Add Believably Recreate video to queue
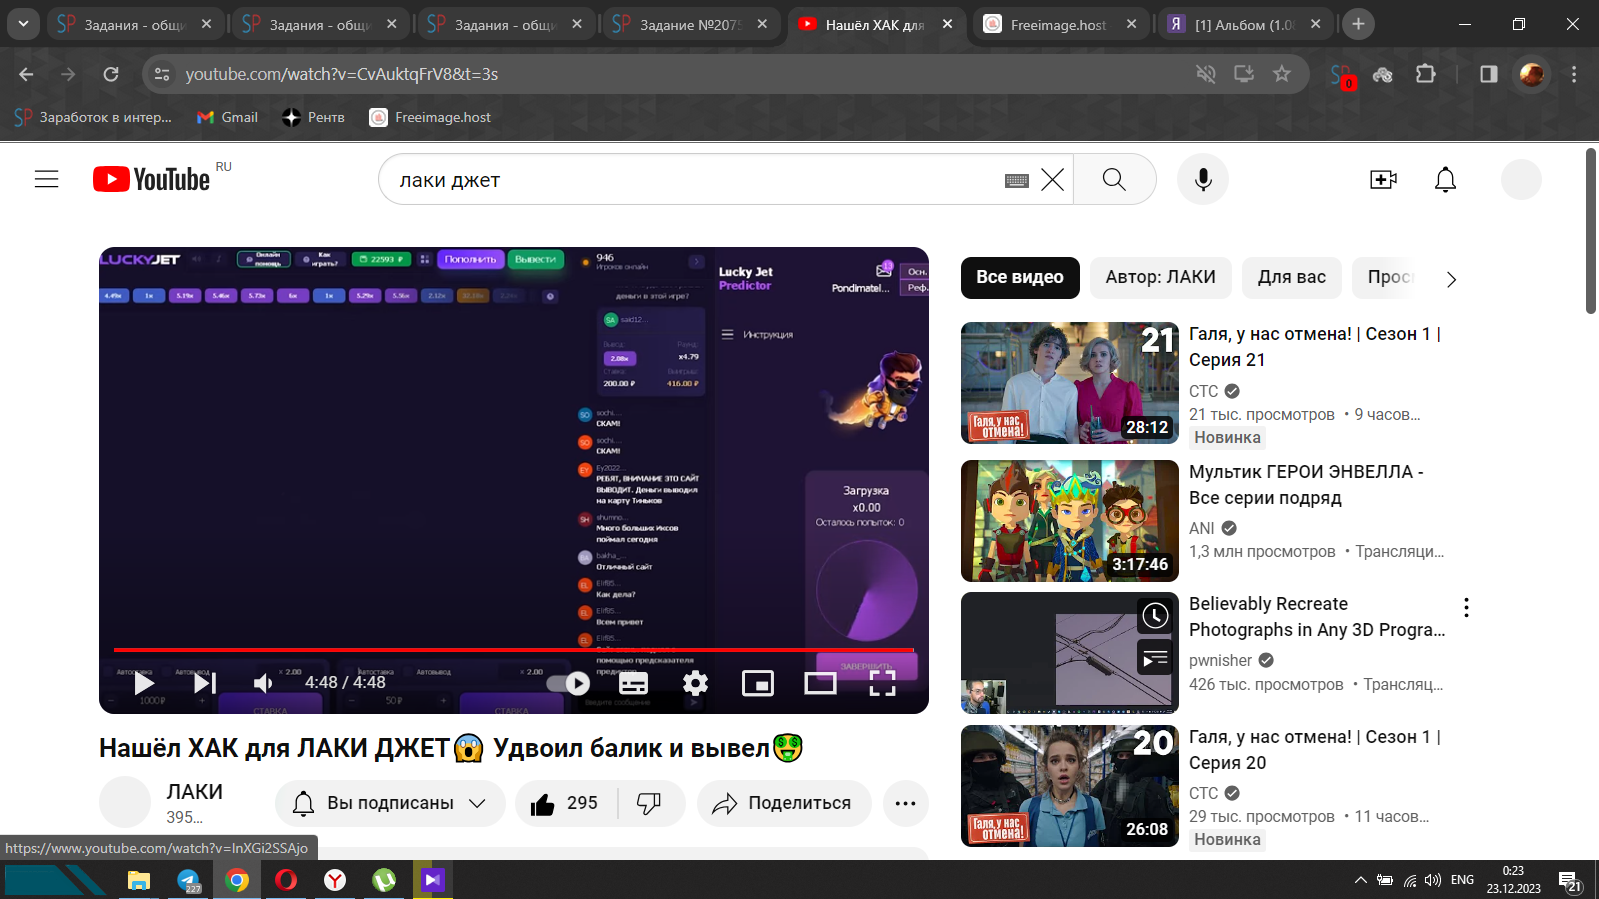 (1155, 658)
